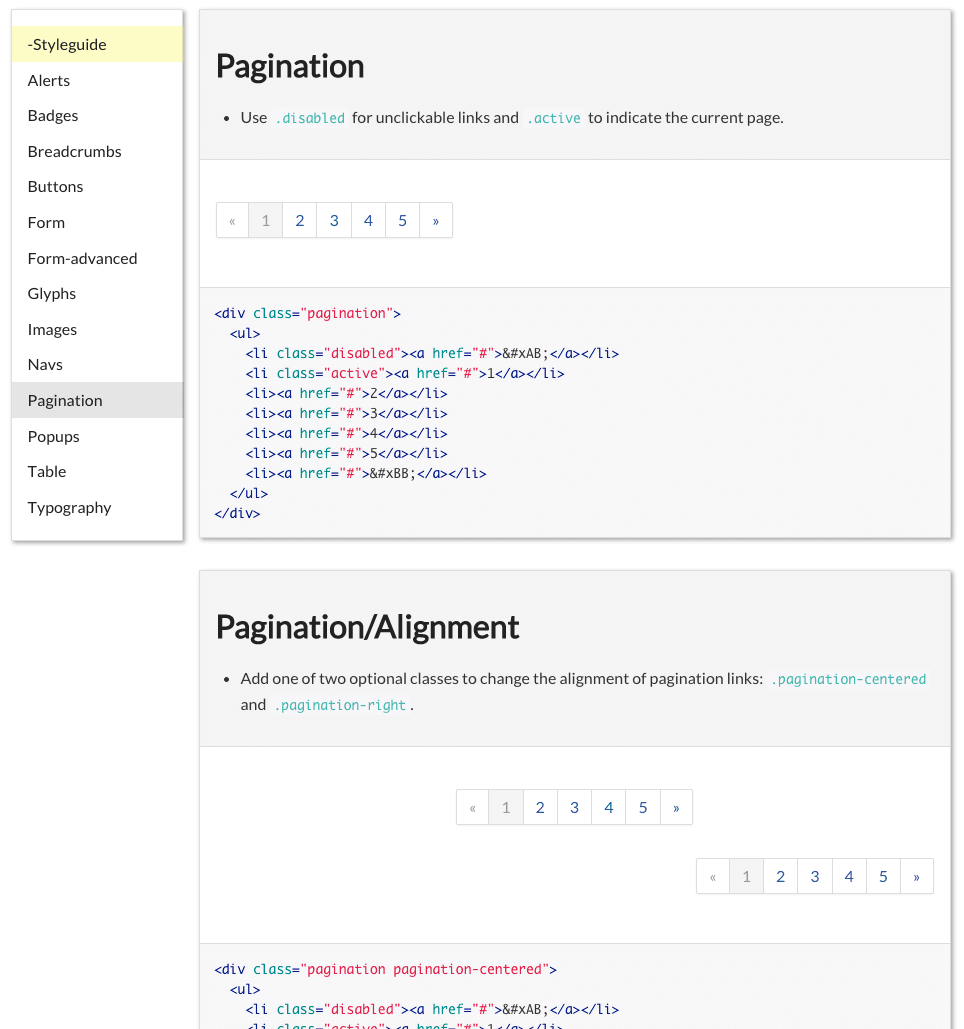Open the Alerts section in the sidebar

pos(48,80)
